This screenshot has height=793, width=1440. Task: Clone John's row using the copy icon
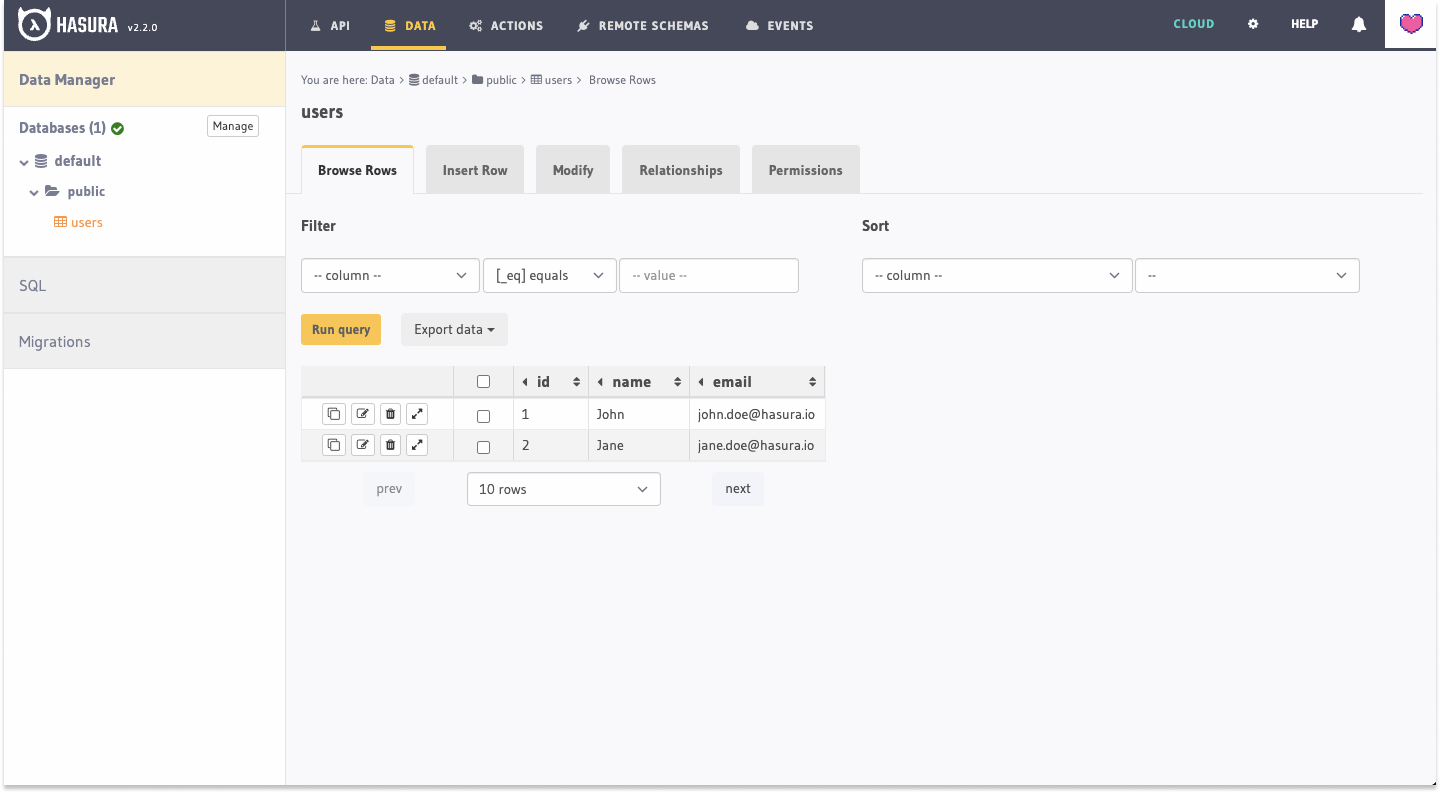point(333,413)
